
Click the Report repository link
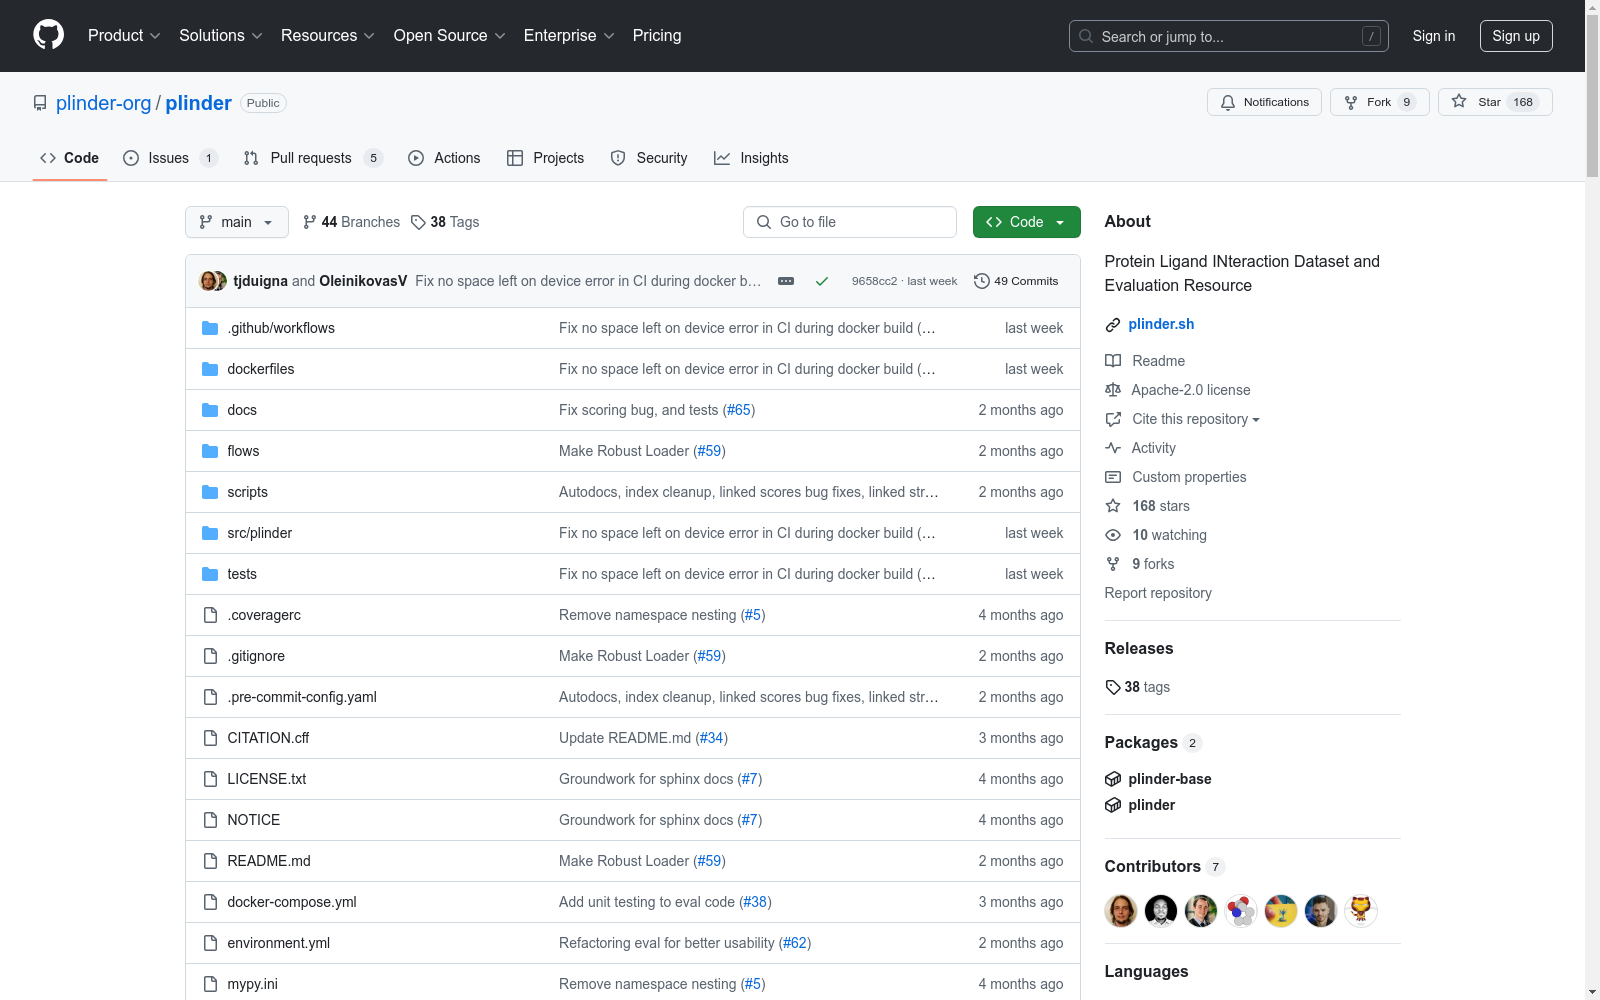[x=1158, y=593]
